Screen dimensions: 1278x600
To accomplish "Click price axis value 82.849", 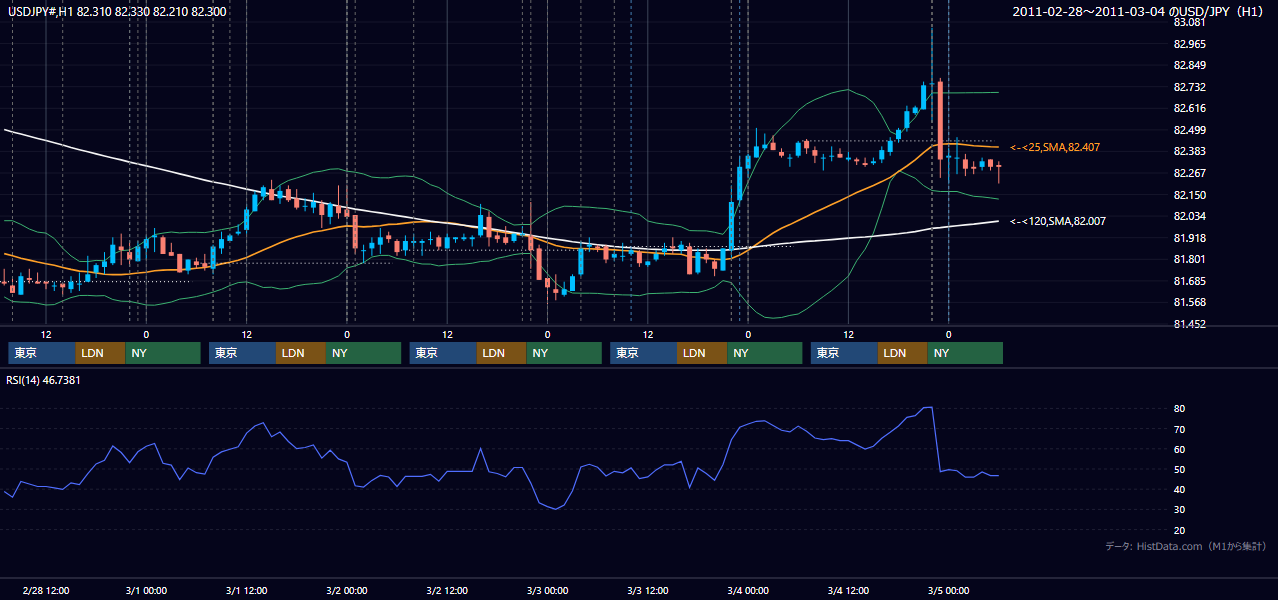I will click(1189, 65).
